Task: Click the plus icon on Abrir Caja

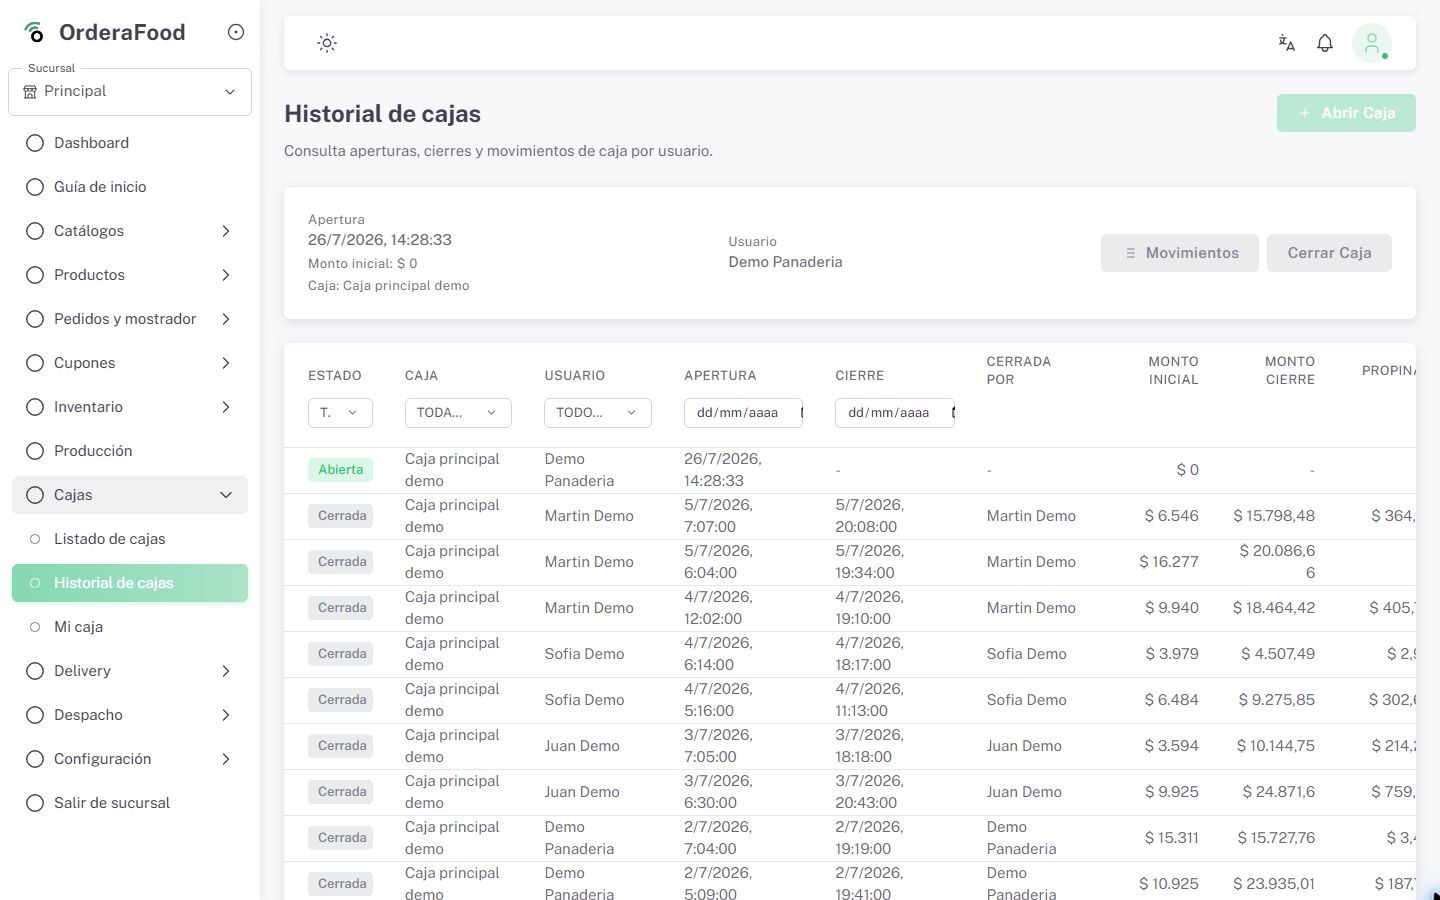Action: click(x=1305, y=113)
